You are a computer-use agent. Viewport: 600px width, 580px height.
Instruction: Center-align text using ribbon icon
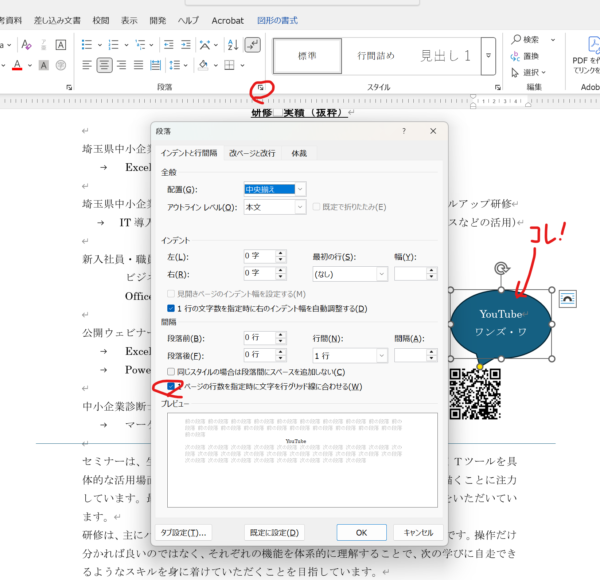click(105, 65)
